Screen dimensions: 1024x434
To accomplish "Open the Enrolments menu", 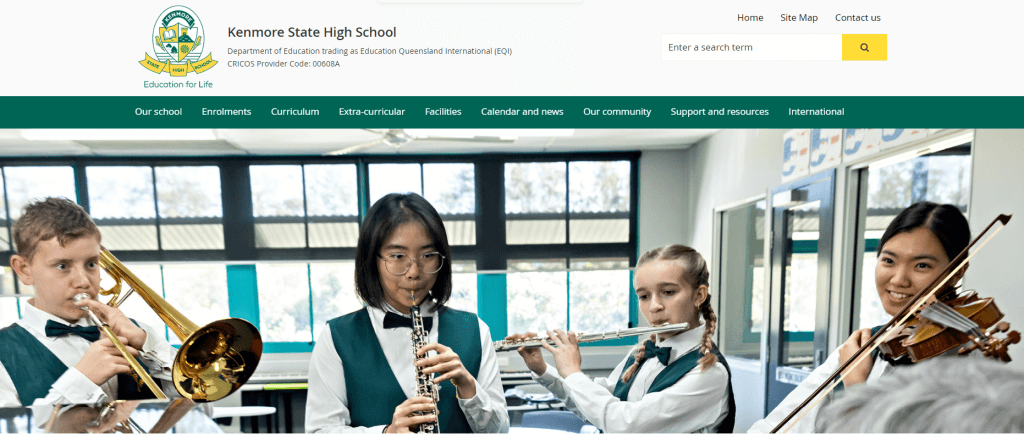I will pyautogui.click(x=226, y=112).
